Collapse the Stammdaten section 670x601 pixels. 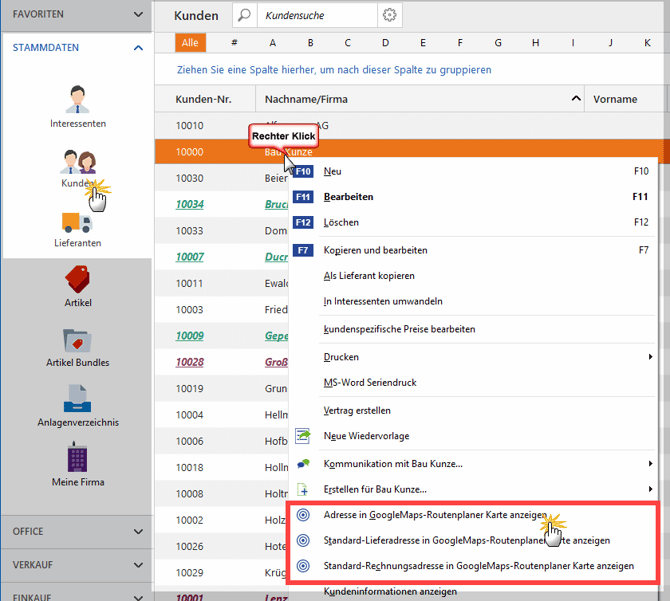pyautogui.click(x=137, y=47)
